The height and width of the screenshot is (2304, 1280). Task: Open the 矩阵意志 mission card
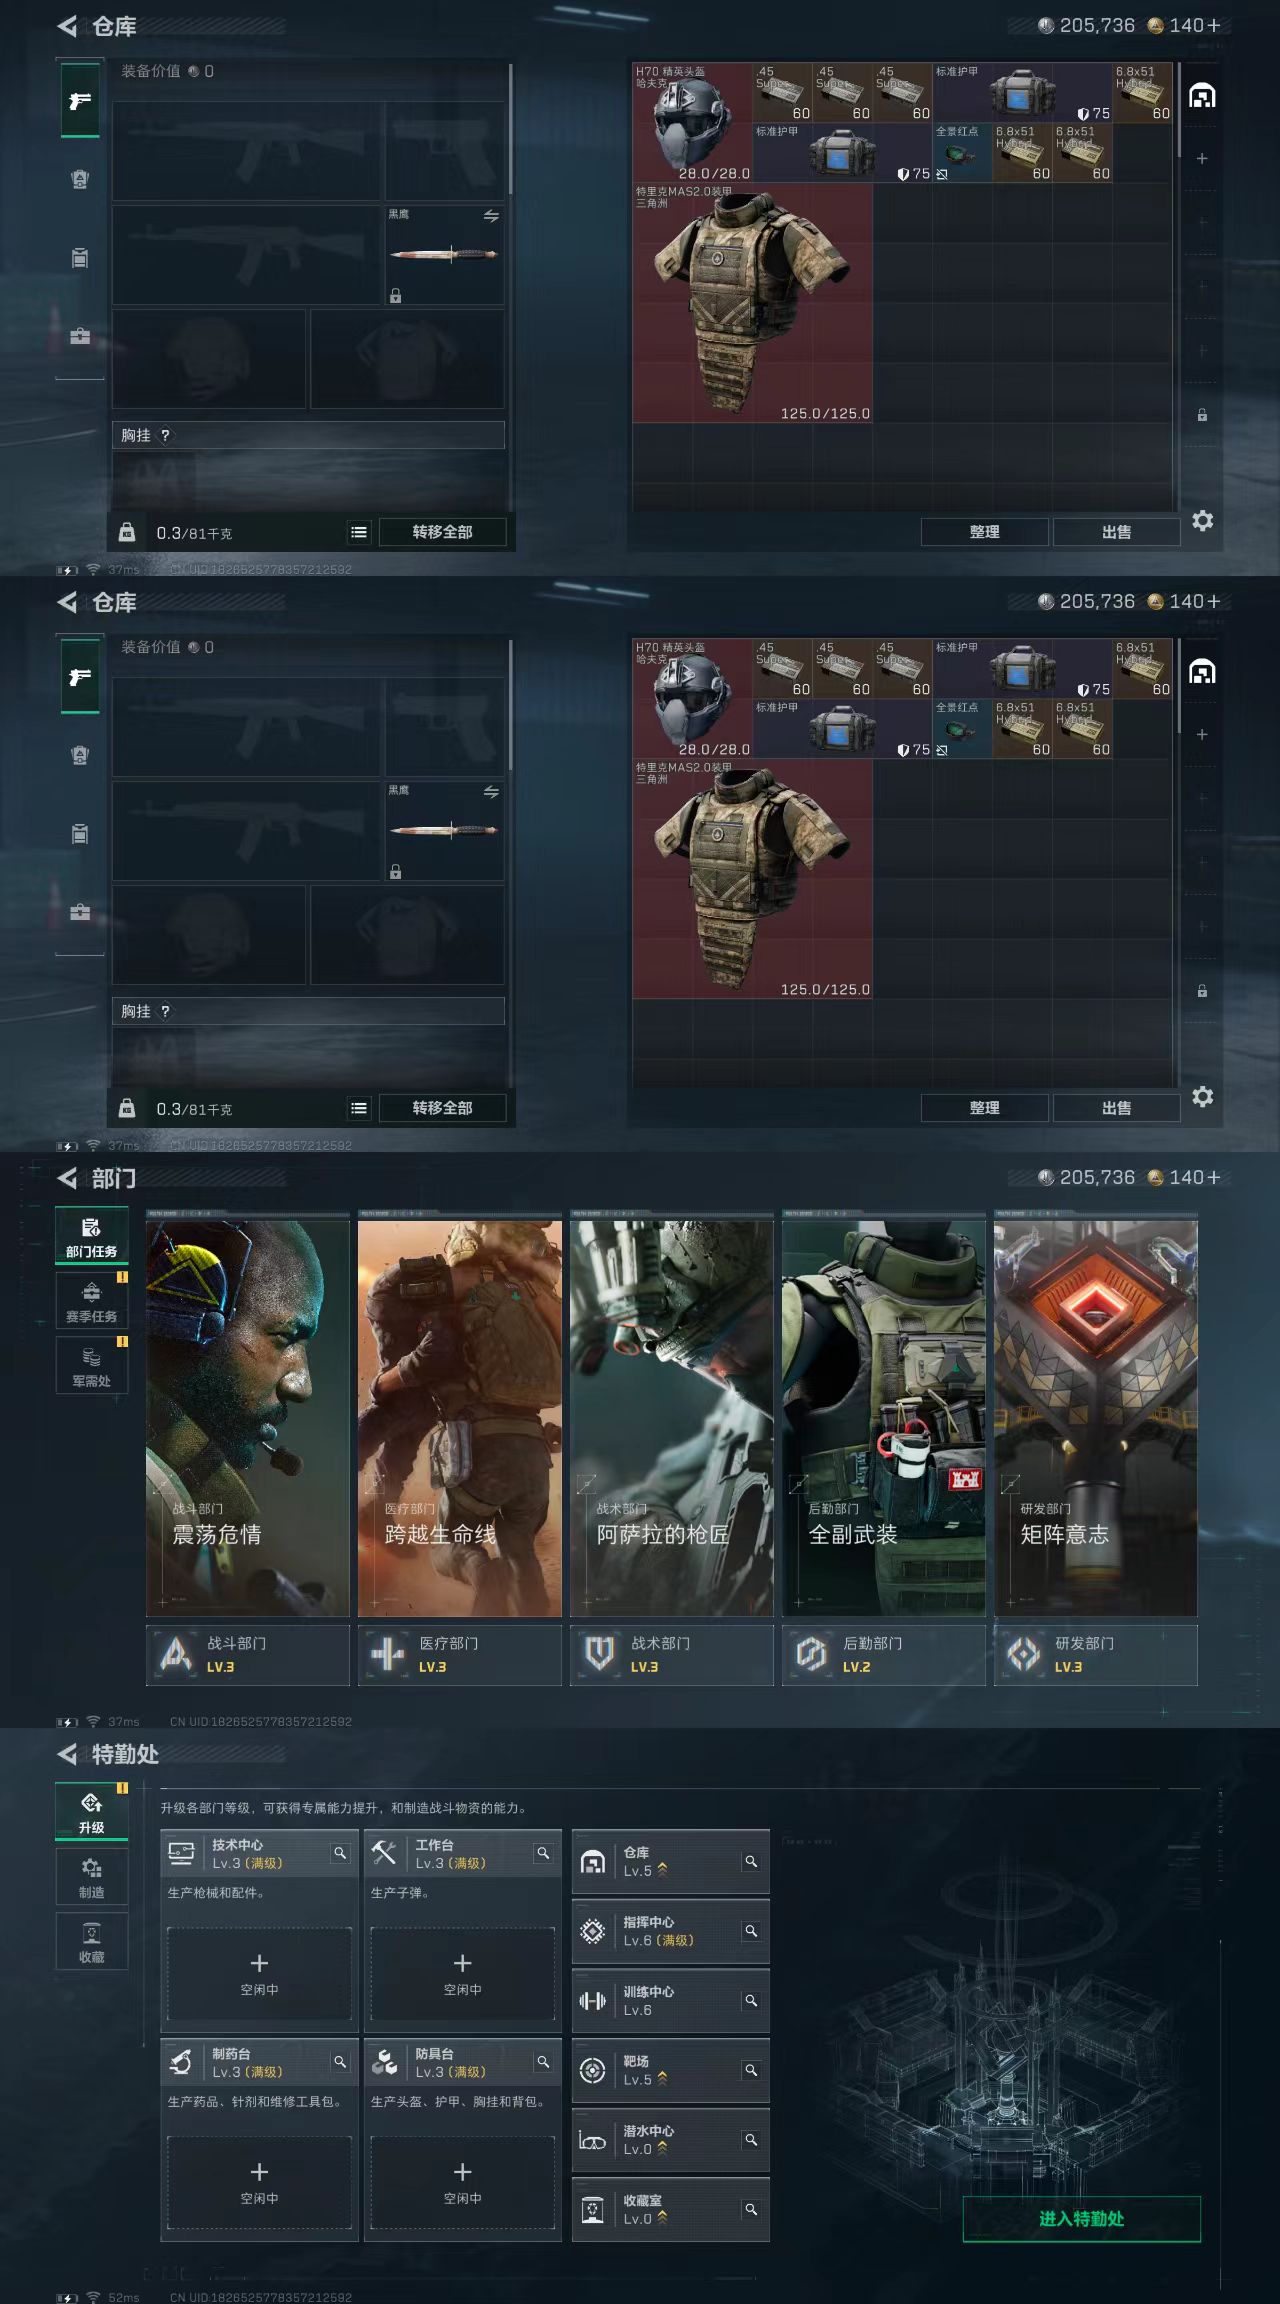[x=1096, y=1418]
